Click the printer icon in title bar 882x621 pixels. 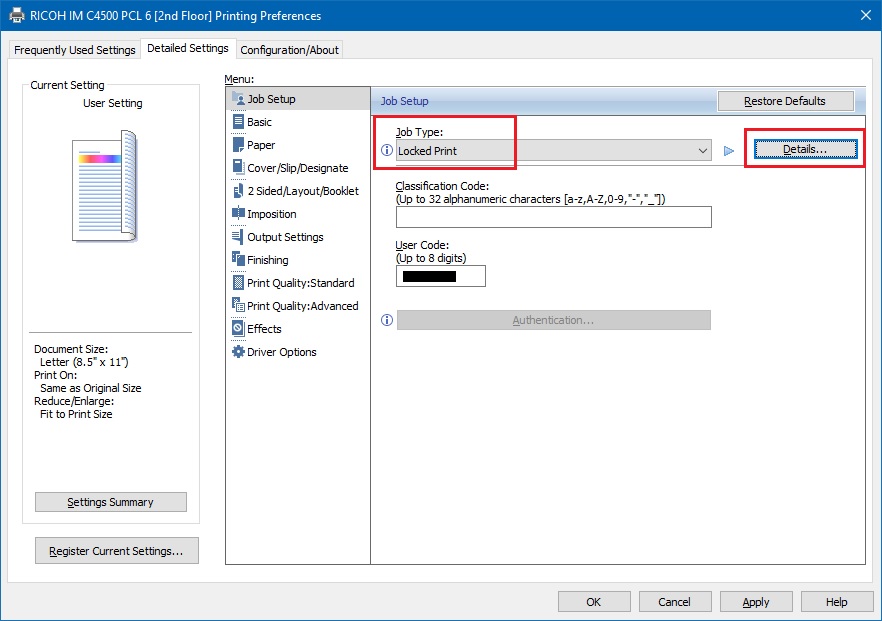pyautogui.click(x=16, y=15)
